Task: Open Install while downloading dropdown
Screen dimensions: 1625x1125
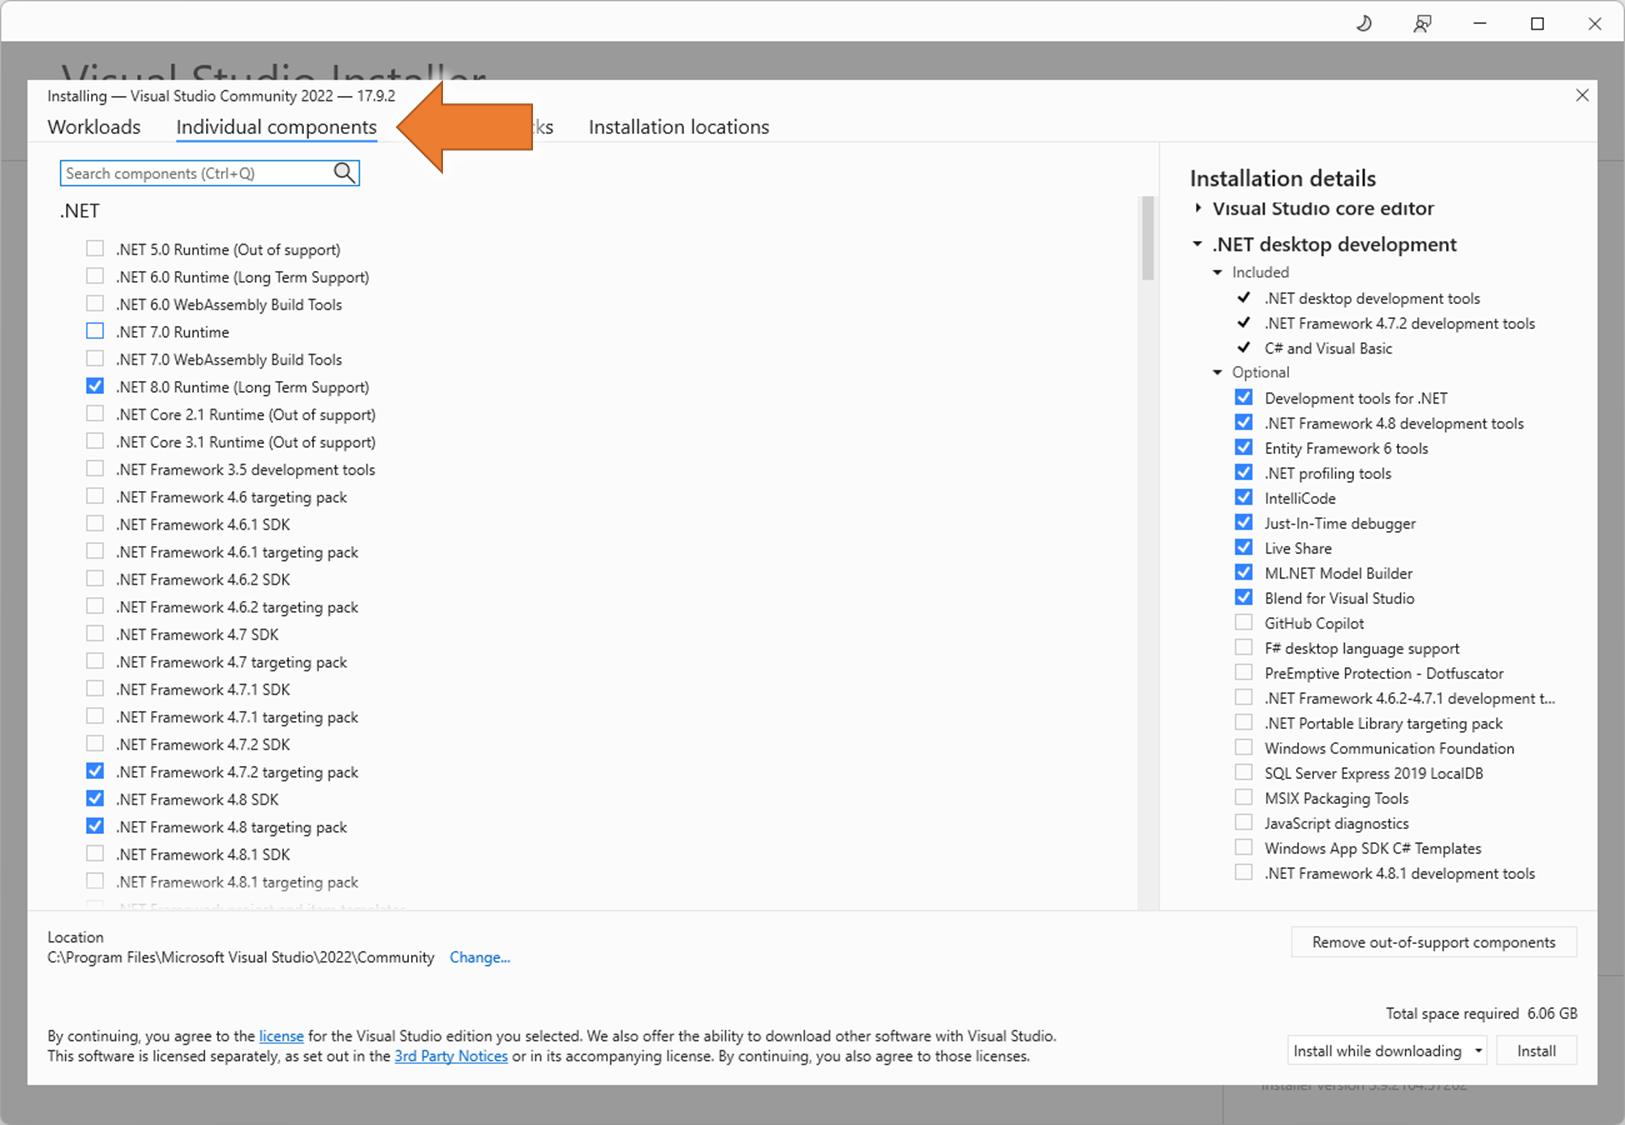Action: tap(1386, 1051)
